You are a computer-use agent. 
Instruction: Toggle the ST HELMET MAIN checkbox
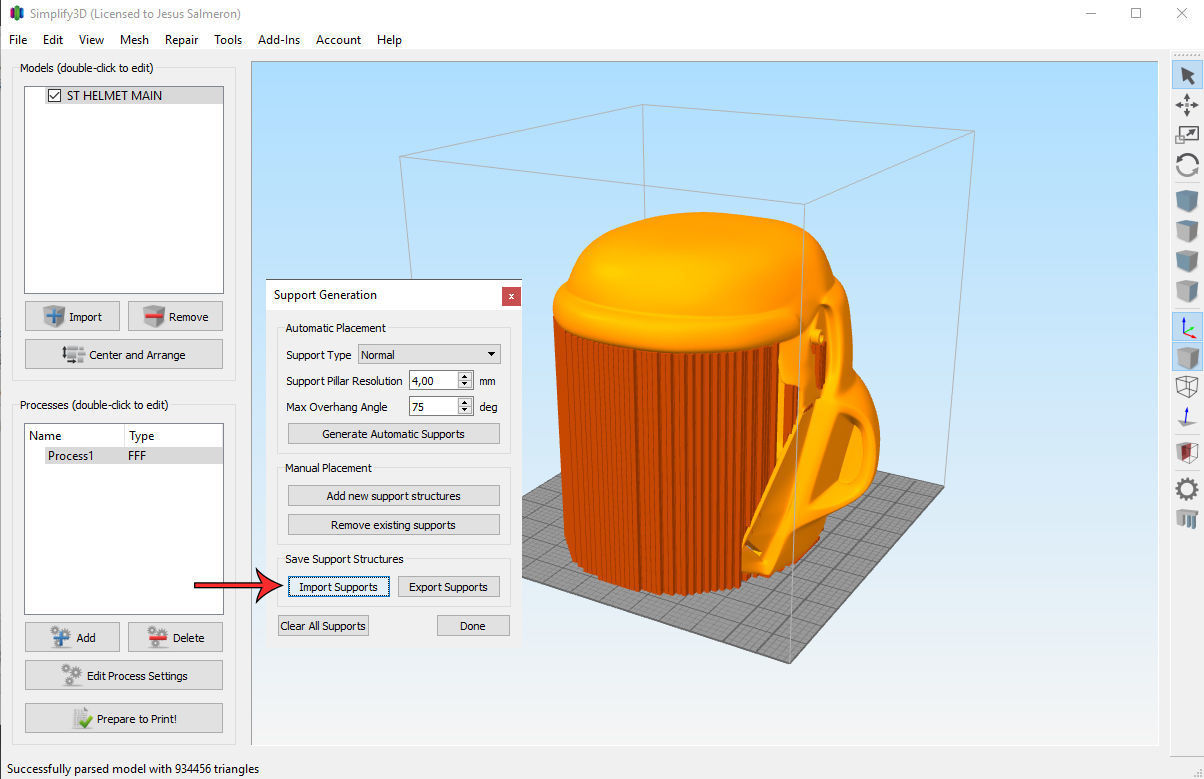[x=55, y=96]
